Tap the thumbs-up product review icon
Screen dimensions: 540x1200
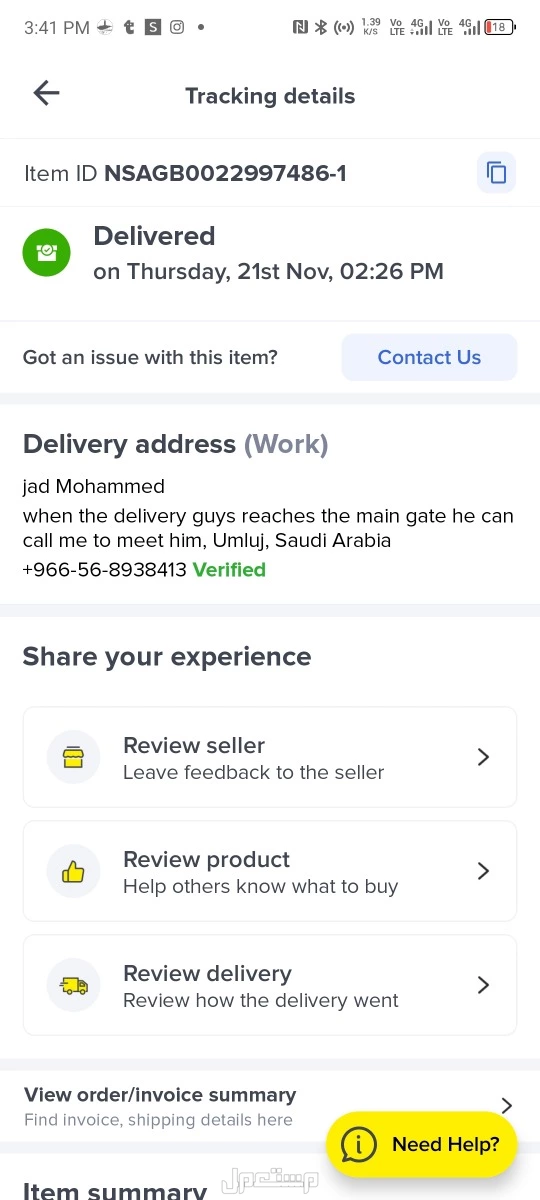pyautogui.click(x=73, y=871)
